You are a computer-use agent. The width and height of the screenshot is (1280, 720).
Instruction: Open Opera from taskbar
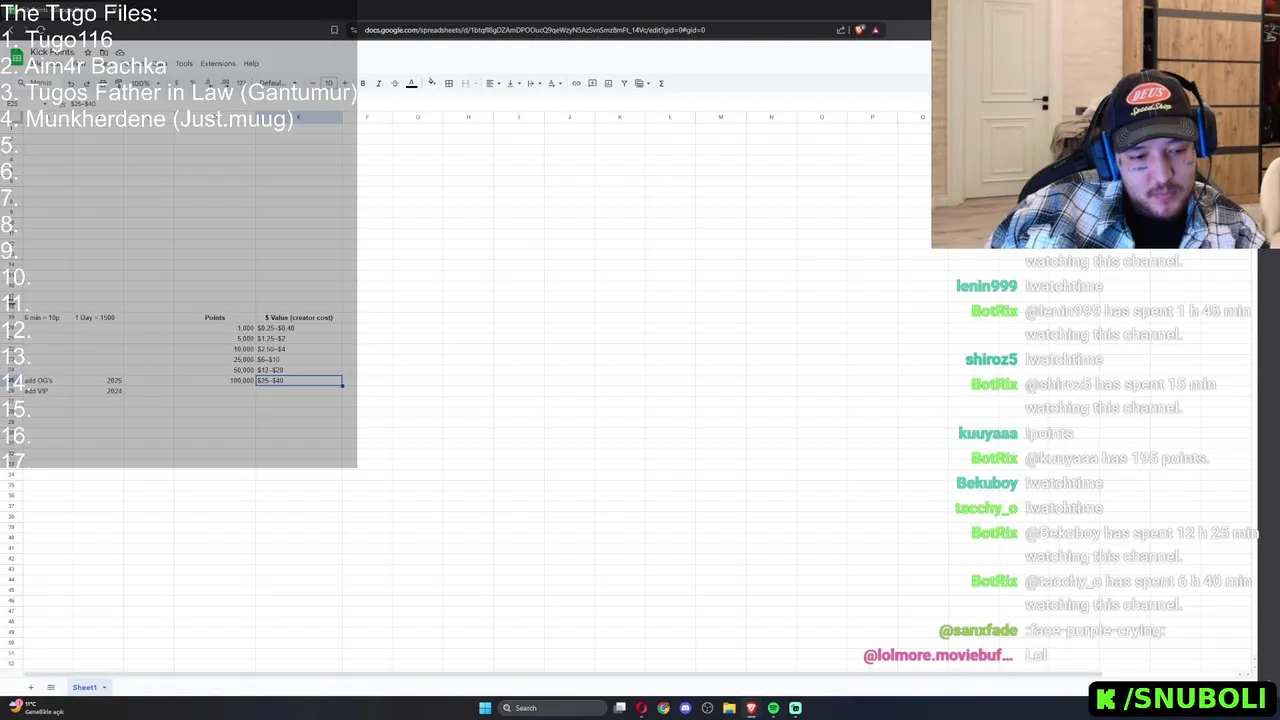pos(641,708)
